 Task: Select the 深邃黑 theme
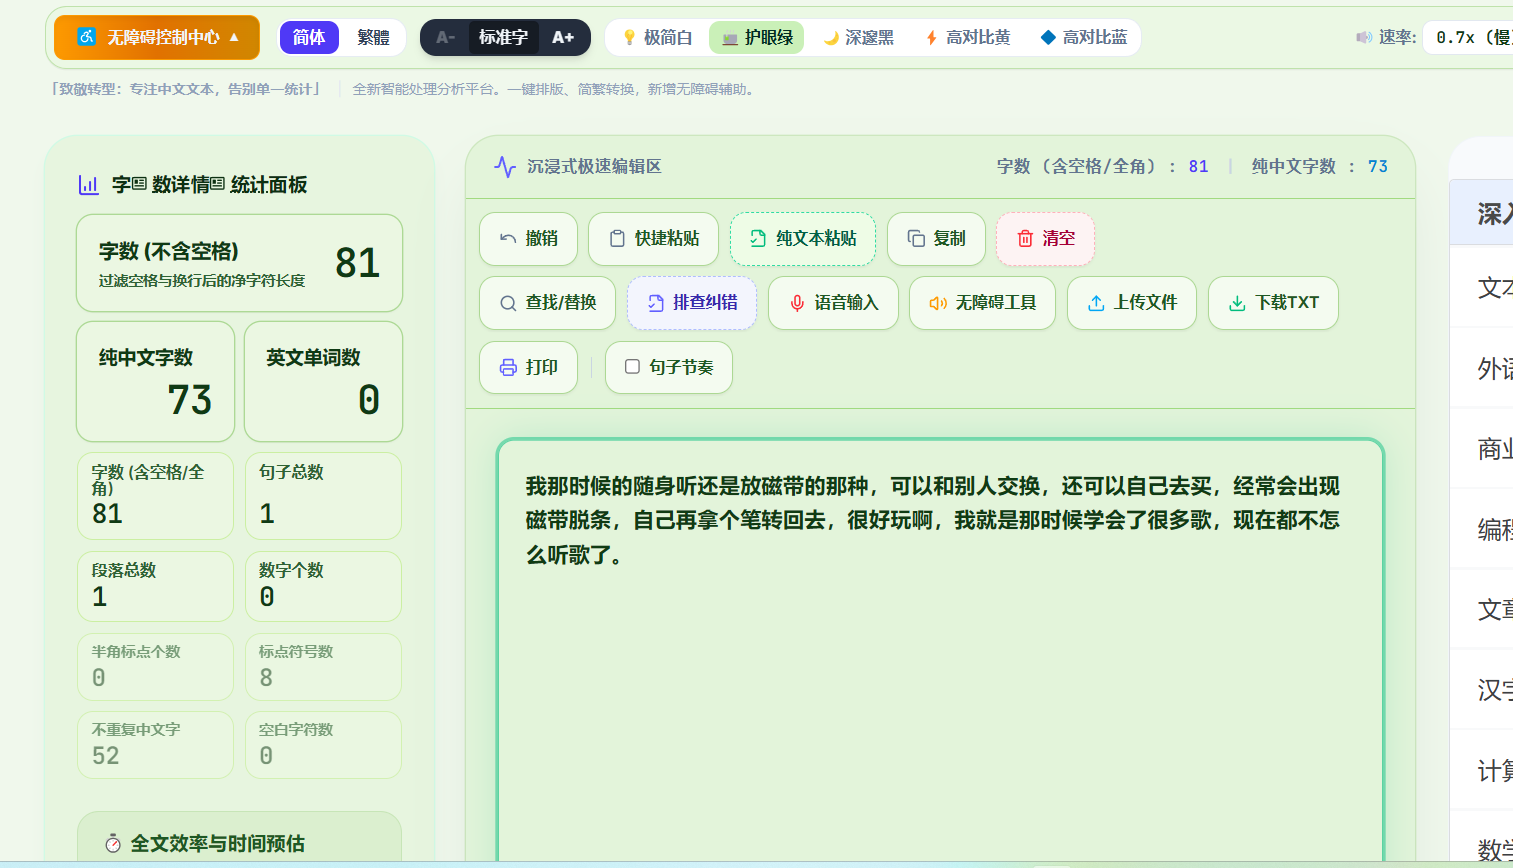click(x=858, y=37)
